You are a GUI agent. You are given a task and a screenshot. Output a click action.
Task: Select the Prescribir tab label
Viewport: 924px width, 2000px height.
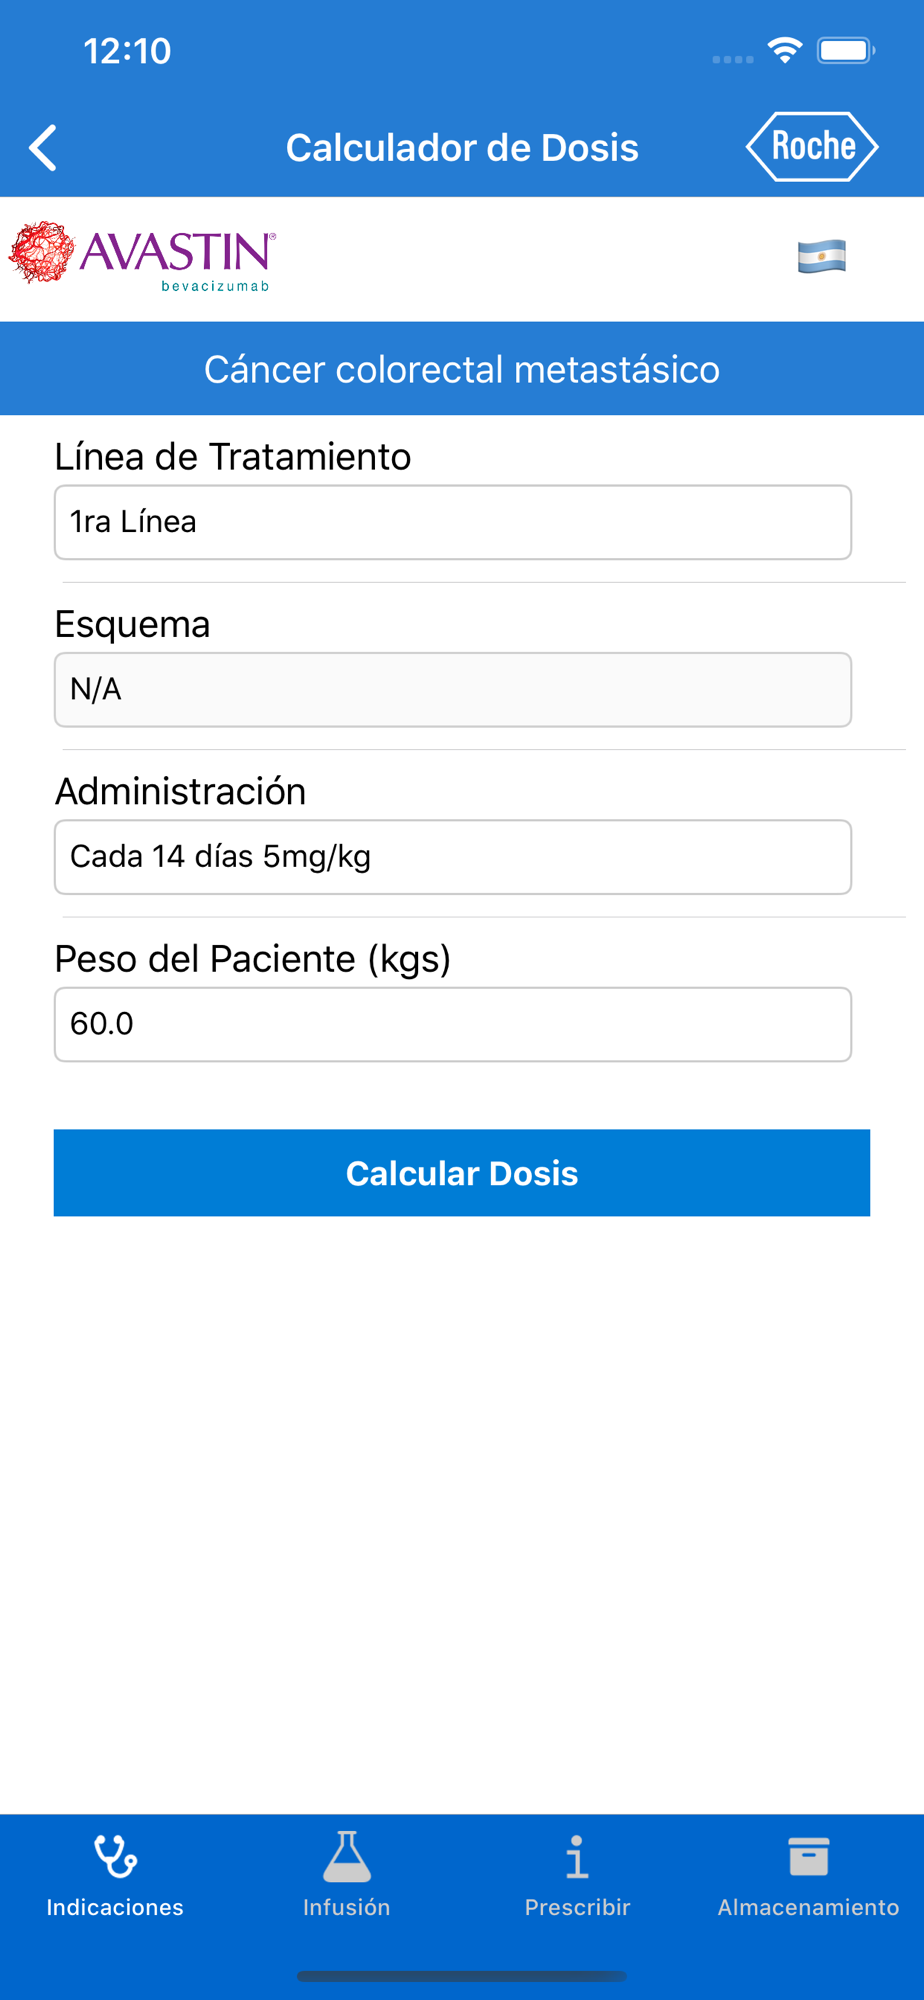coord(577,1907)
